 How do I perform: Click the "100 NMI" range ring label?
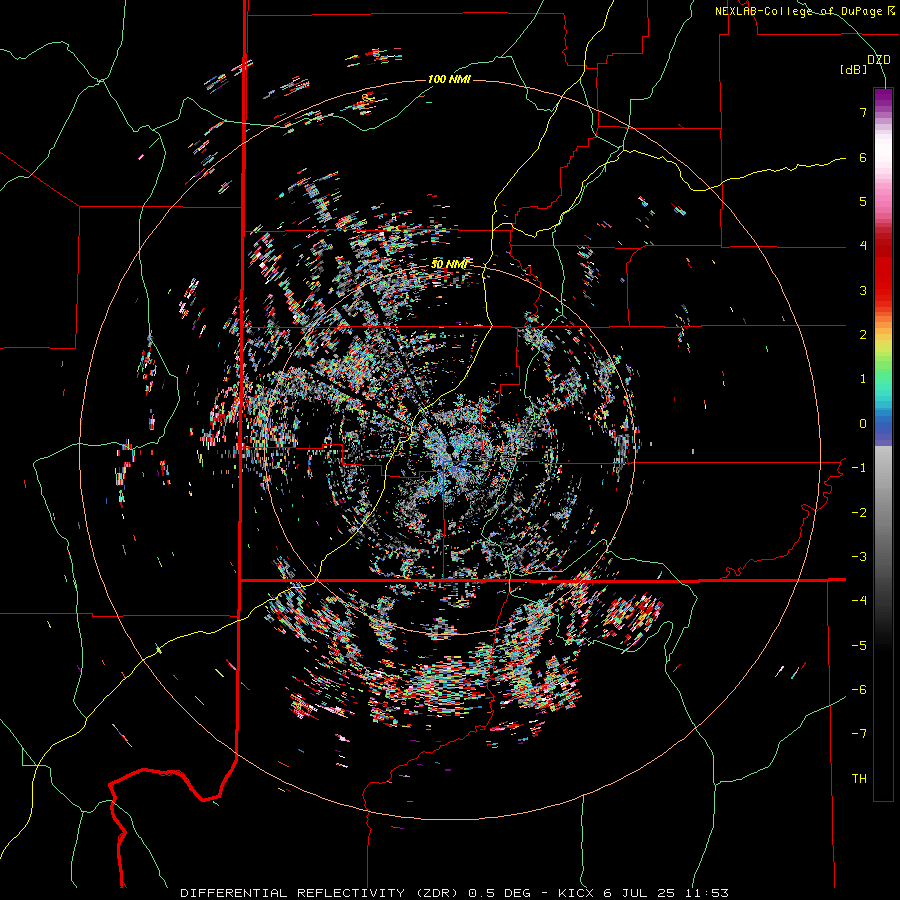pos(449,79)
